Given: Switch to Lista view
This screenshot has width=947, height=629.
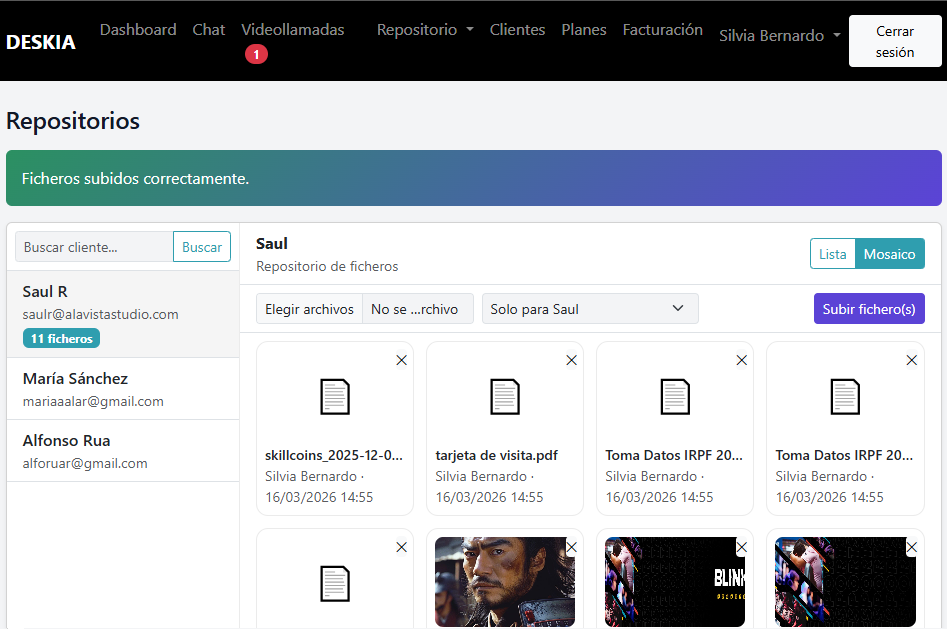Looking at the screenshot, I should 832,254.
